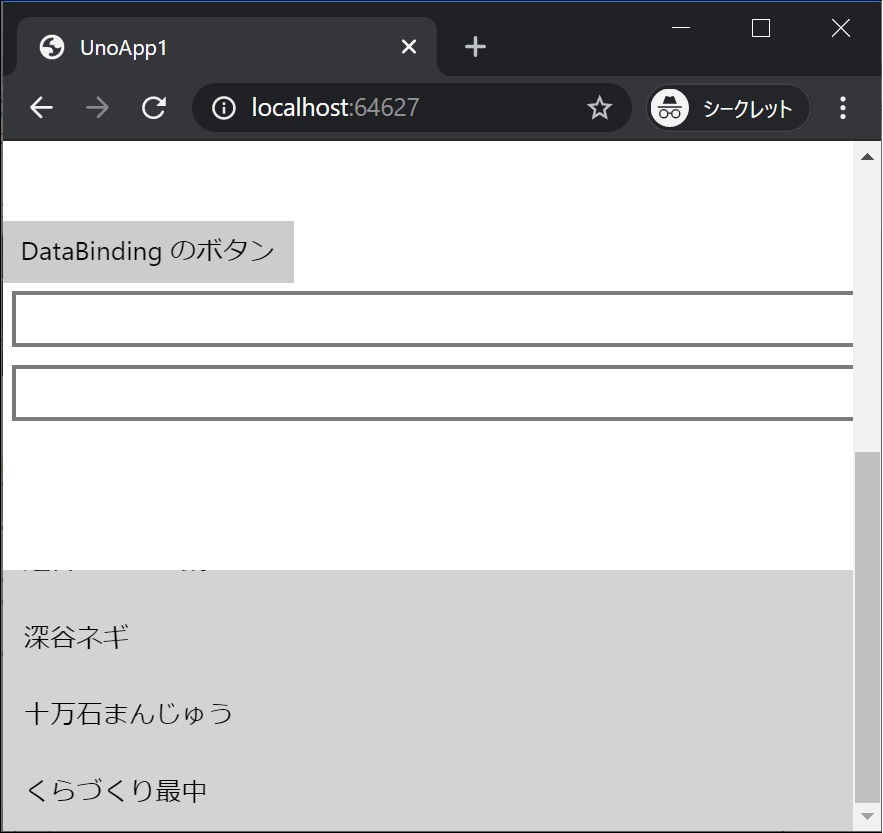Click the page scrollbar's down arrow

coord(868,816)
